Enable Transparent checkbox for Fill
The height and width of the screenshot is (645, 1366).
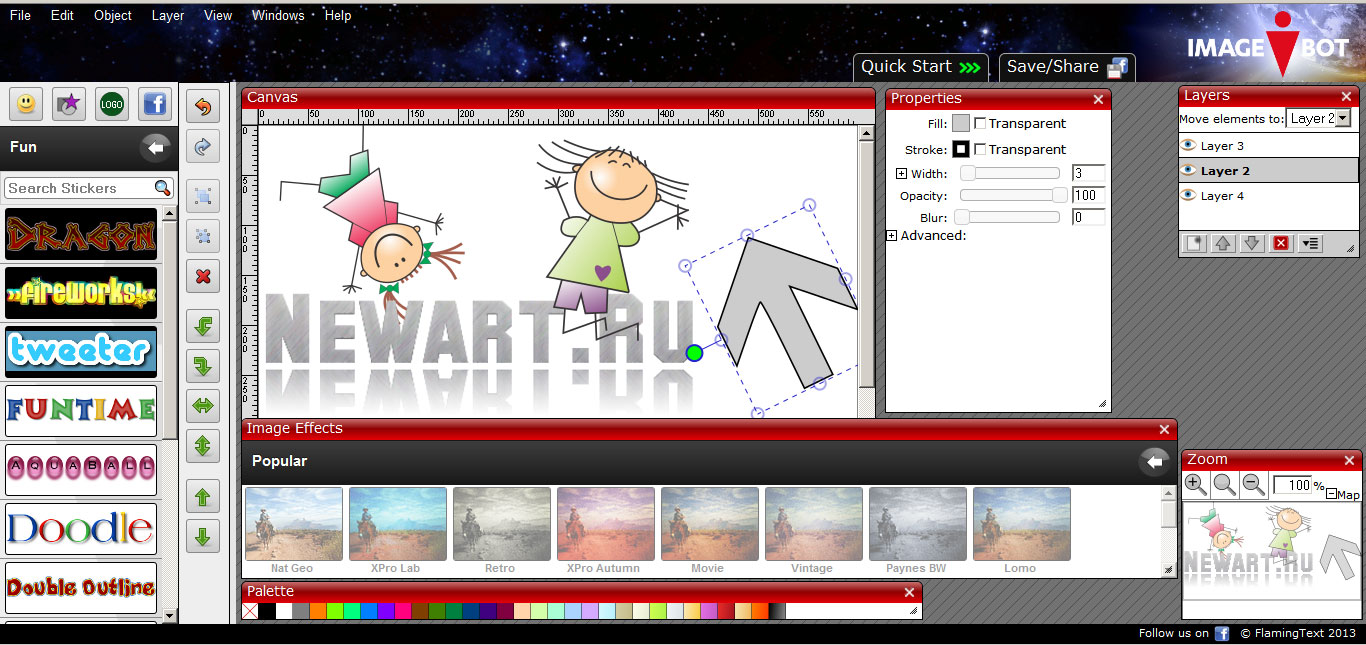(981, 124)
